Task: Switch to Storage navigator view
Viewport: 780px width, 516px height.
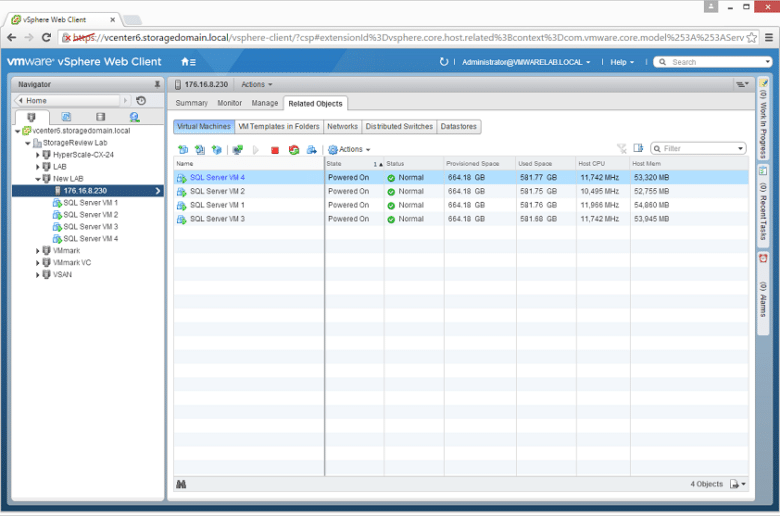Action: (100, 117)
